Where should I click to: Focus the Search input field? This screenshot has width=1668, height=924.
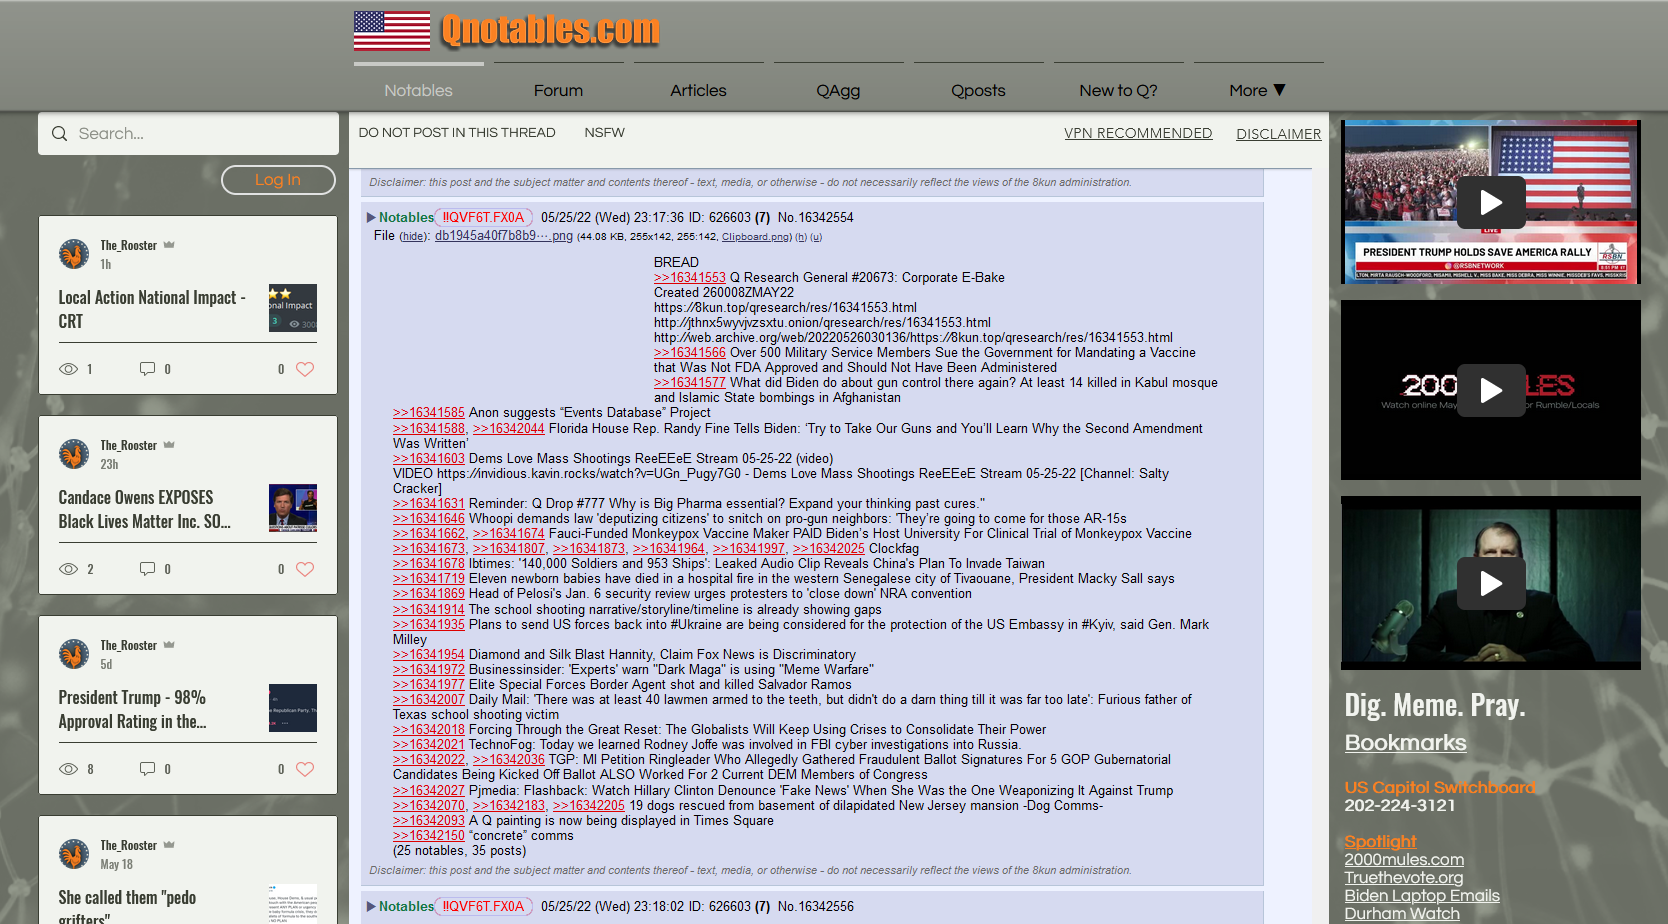coord(188,134)
